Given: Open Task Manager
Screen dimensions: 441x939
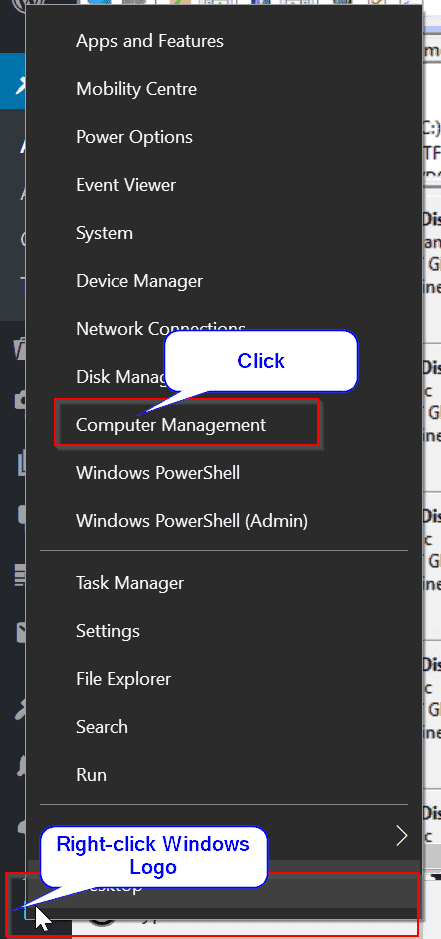Looking at the screenshot, I should click(130, 583).
